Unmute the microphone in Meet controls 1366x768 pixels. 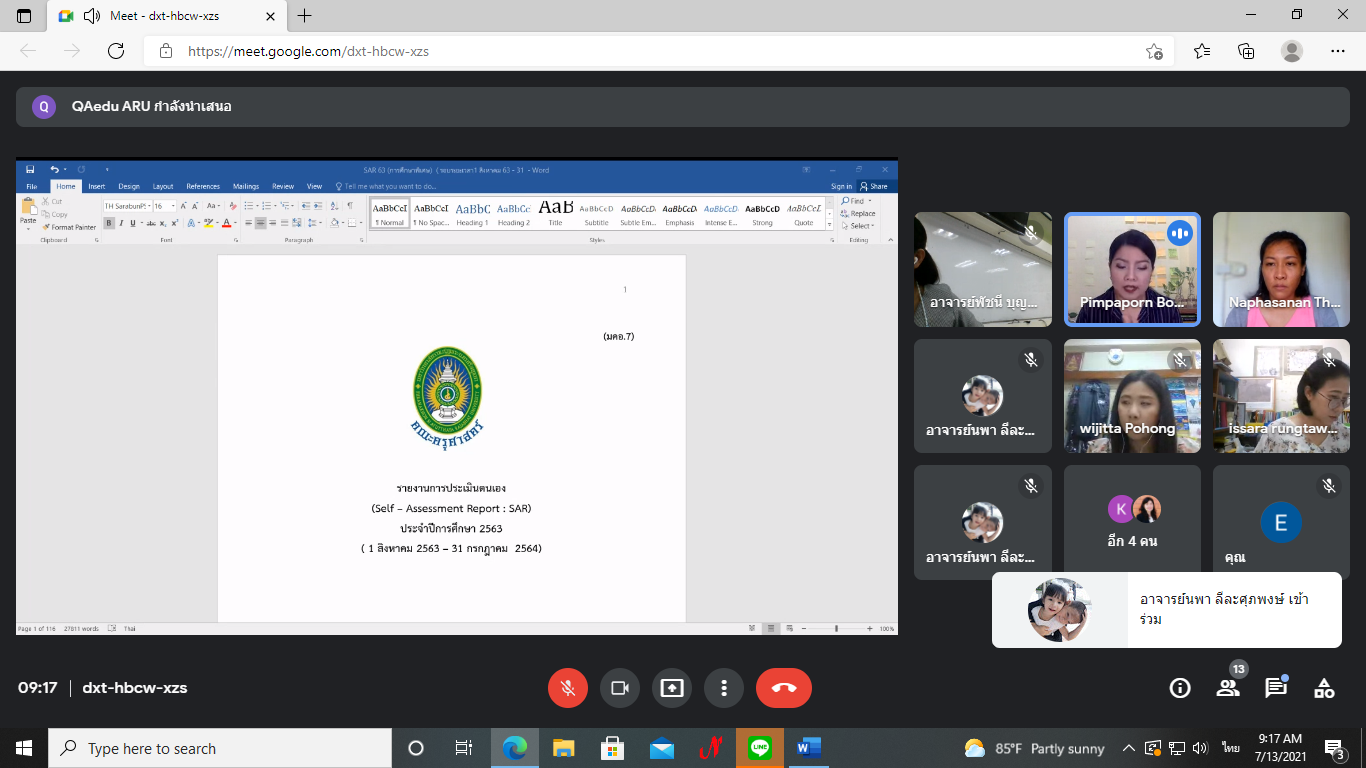click(x=568, y=688)
